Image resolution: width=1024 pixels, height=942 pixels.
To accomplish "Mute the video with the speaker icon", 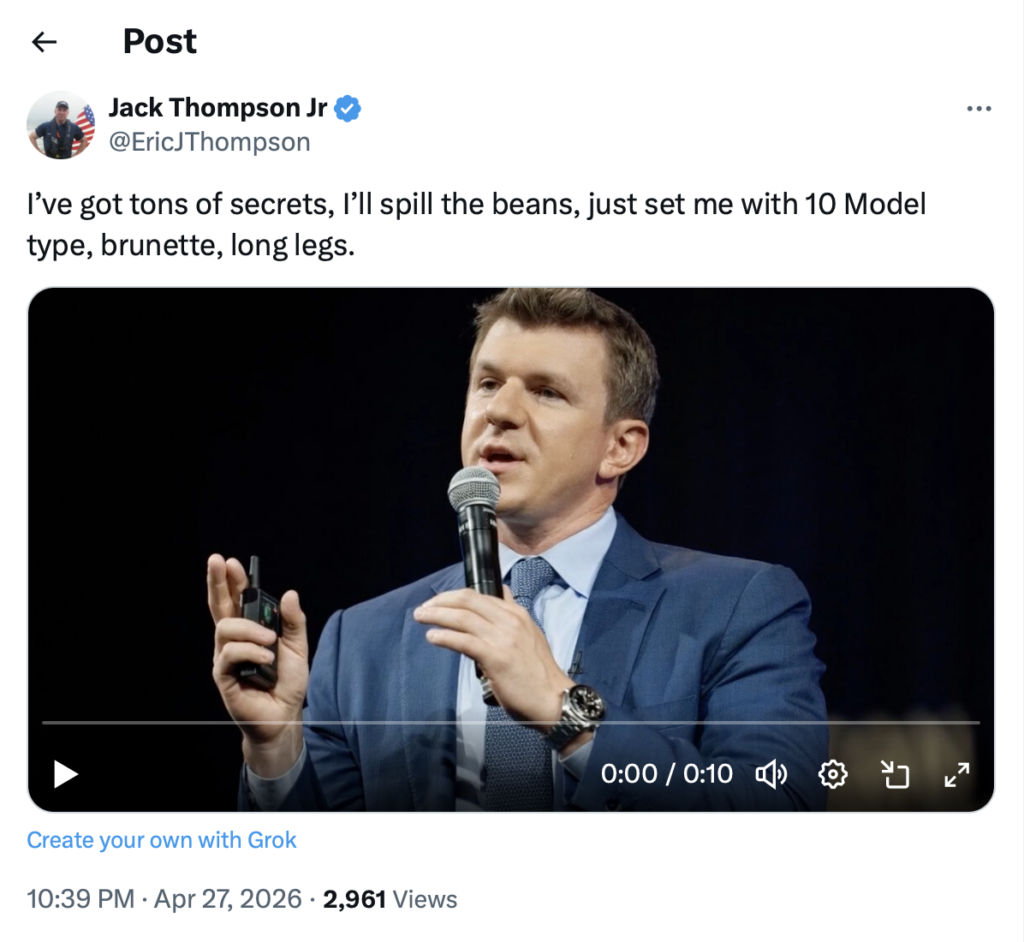I will 771,773.
